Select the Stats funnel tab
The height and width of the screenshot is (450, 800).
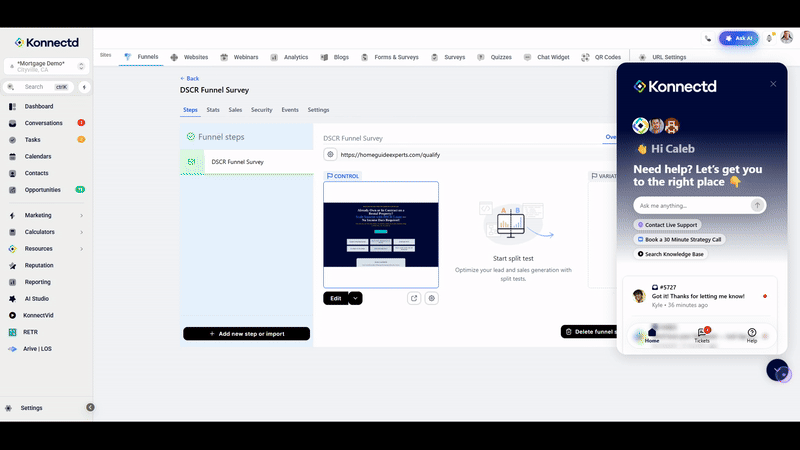pos(213,110)
